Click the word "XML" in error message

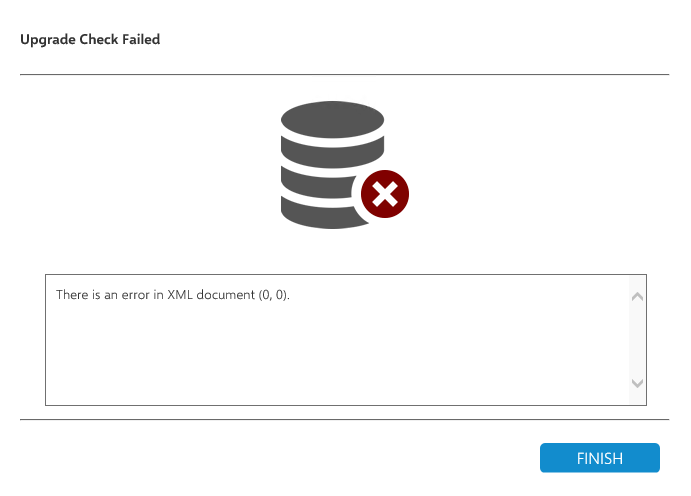[180, 297]
